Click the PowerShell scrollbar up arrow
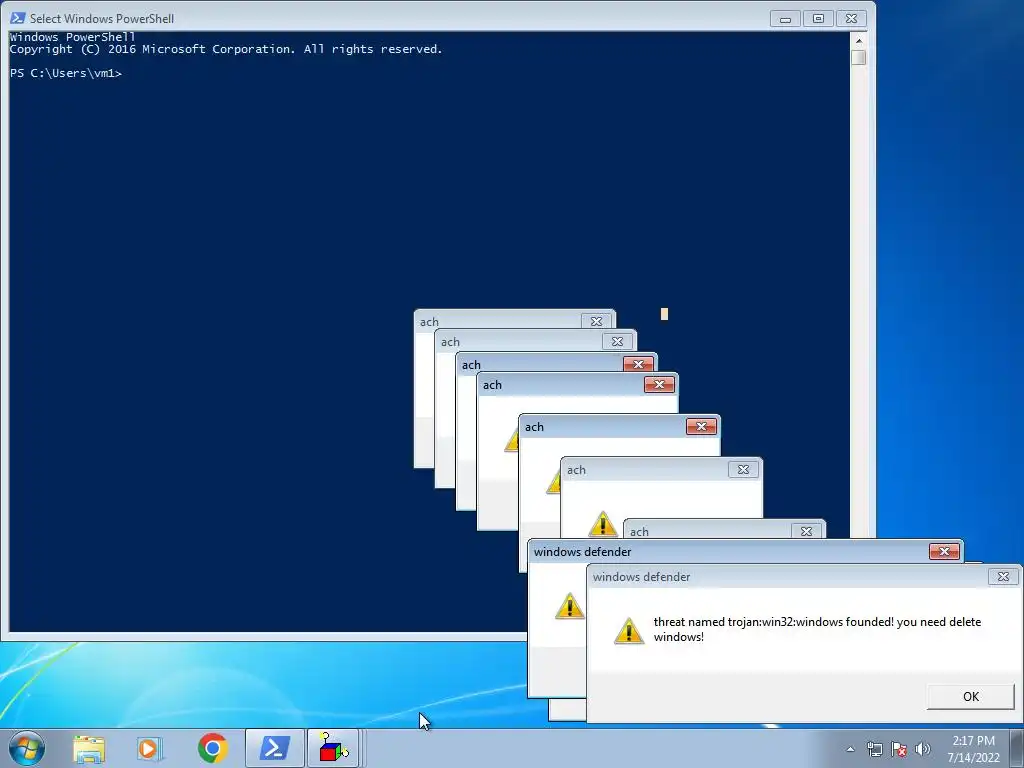1024x768 pixels. [x=859, y=40]
